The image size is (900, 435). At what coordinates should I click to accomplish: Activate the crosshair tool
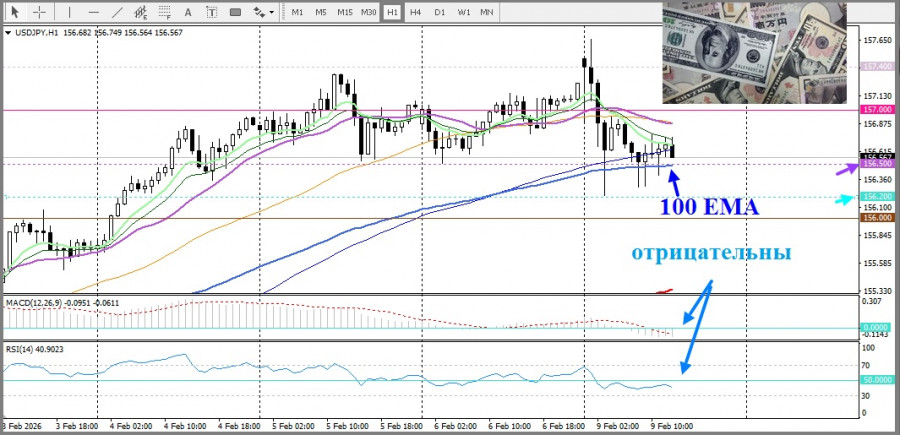coord(39,11)
